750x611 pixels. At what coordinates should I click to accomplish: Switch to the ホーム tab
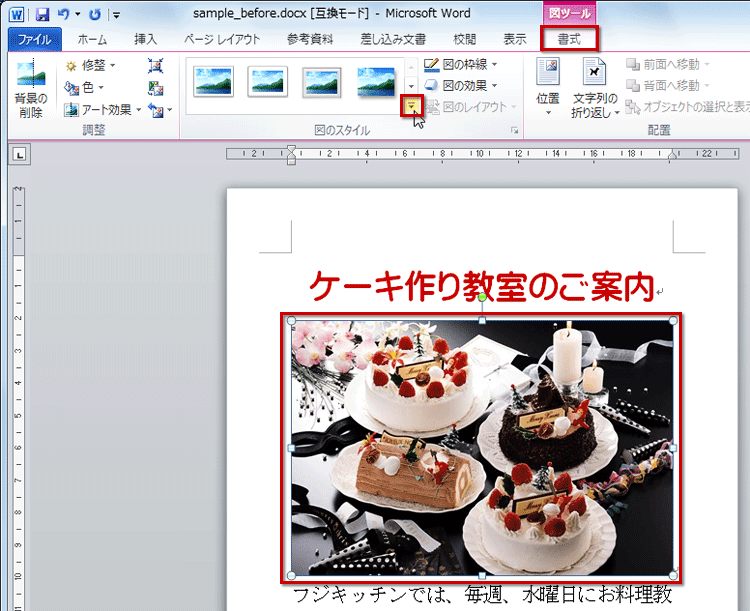point(92,39)
